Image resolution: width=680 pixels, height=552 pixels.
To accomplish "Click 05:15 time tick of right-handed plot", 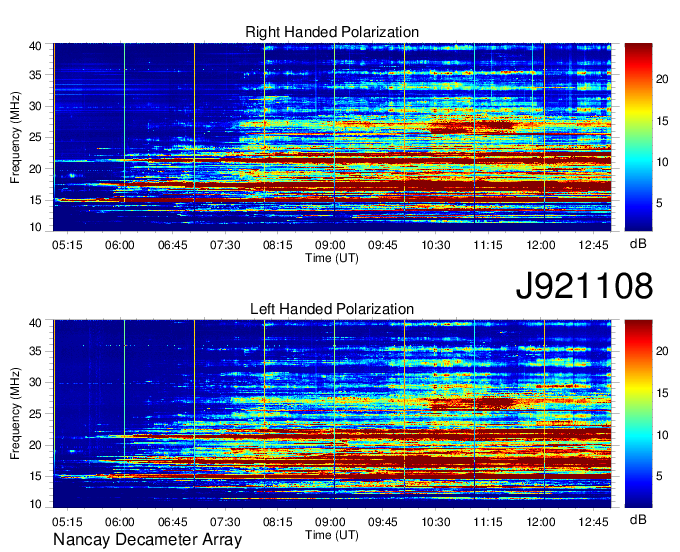I will click(x=67, y=245).
